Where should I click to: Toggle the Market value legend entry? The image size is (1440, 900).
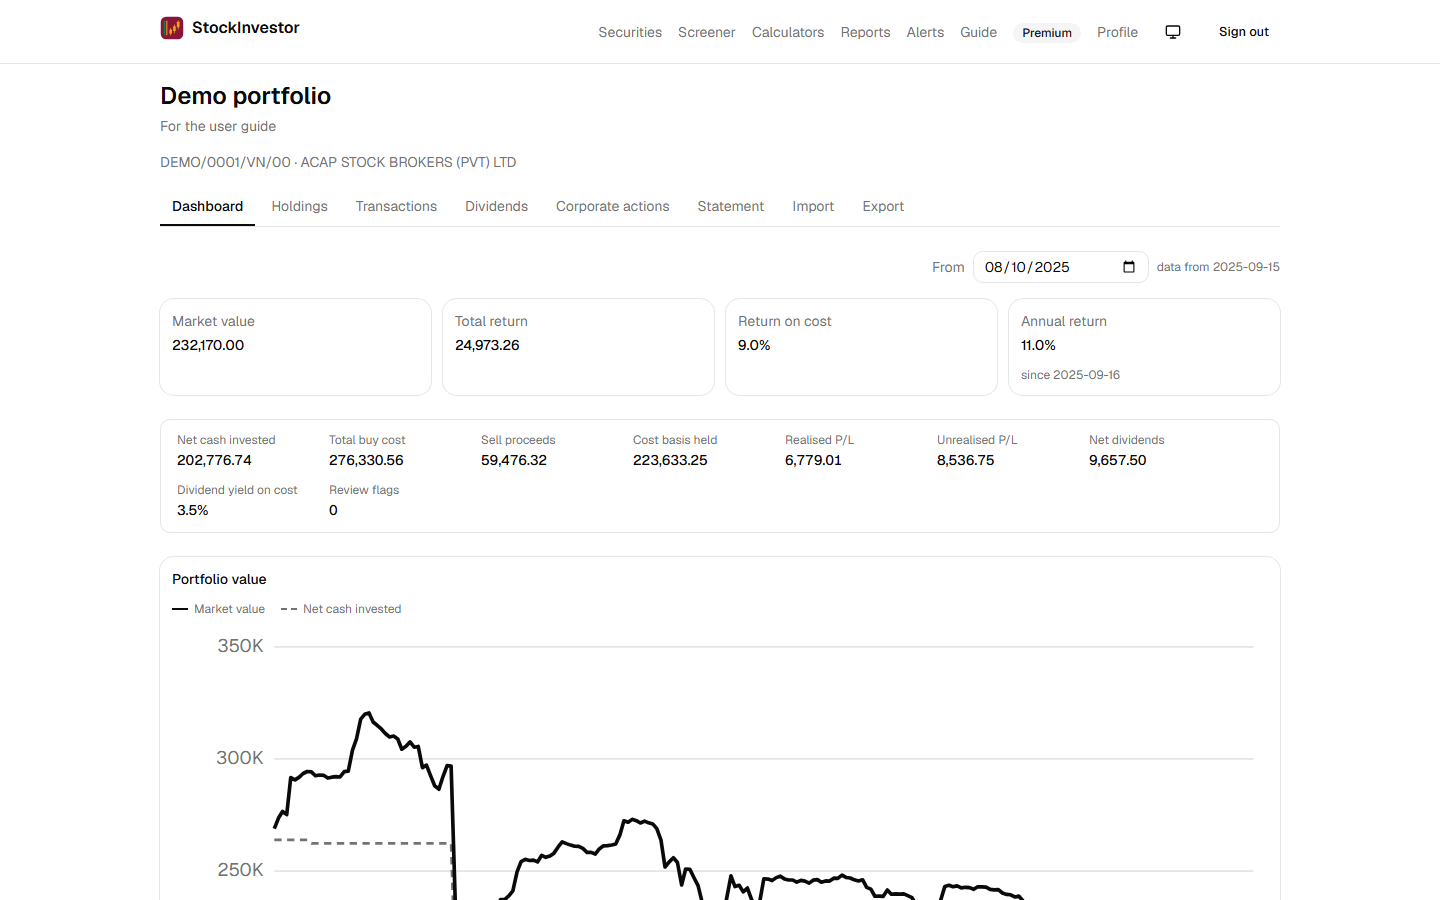point(218,609)
